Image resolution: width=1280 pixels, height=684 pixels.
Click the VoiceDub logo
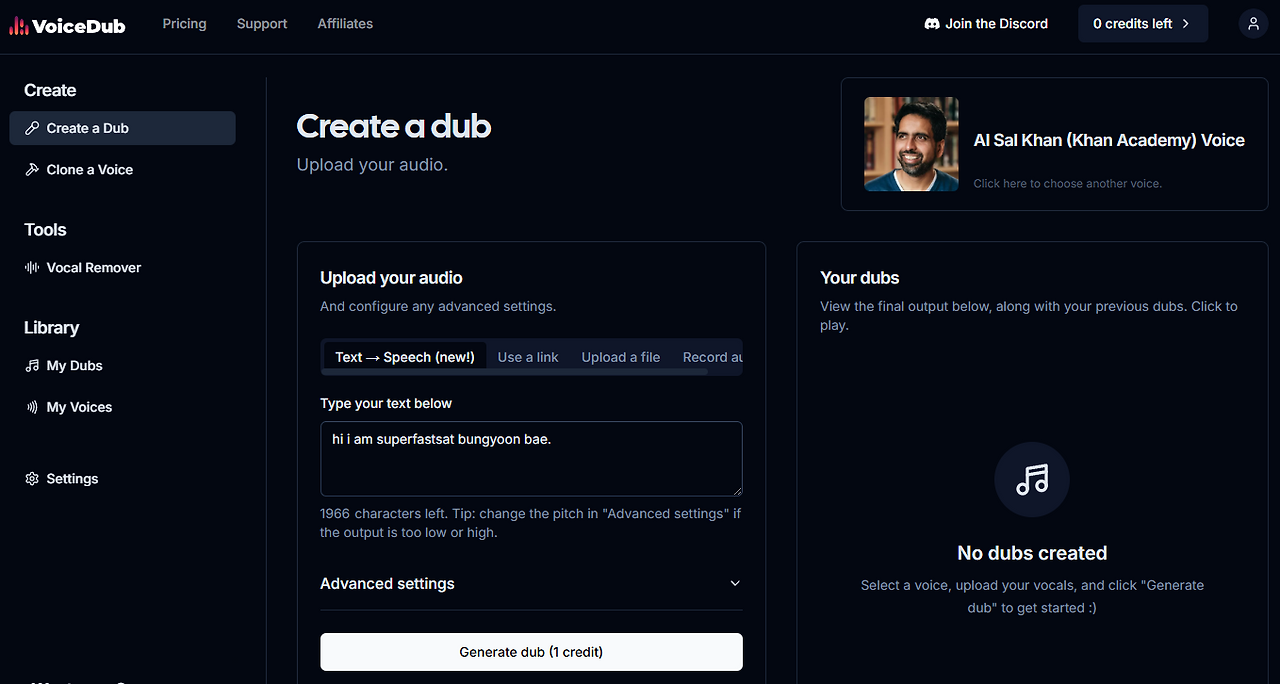67,25
